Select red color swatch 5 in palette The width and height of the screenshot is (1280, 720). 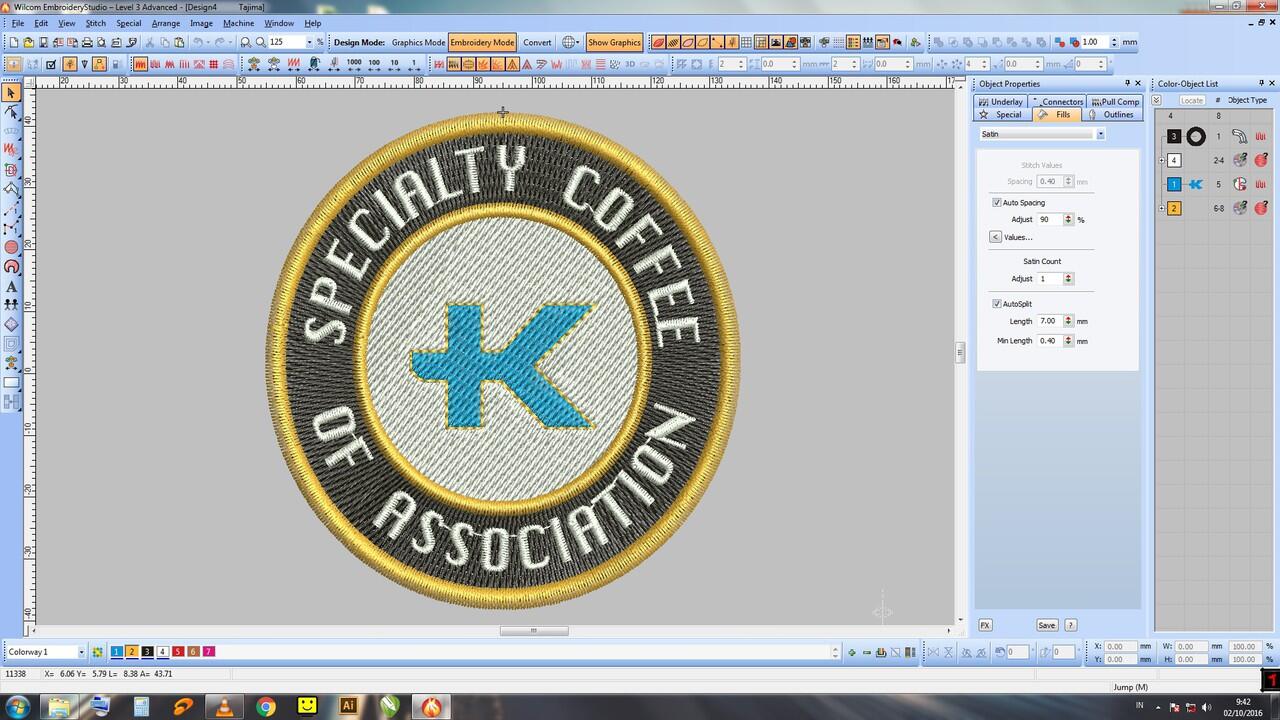[178, 652]
